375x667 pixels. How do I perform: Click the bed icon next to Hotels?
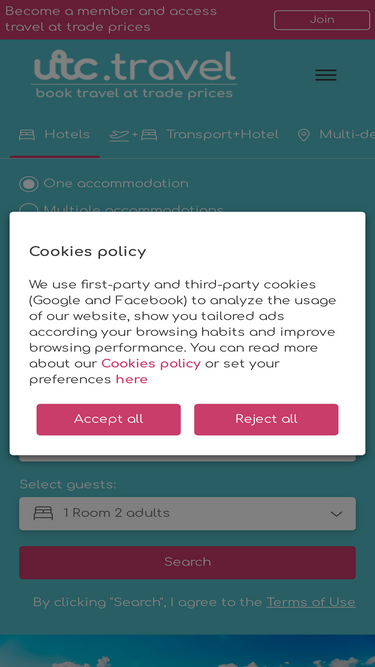coord(27,135)
